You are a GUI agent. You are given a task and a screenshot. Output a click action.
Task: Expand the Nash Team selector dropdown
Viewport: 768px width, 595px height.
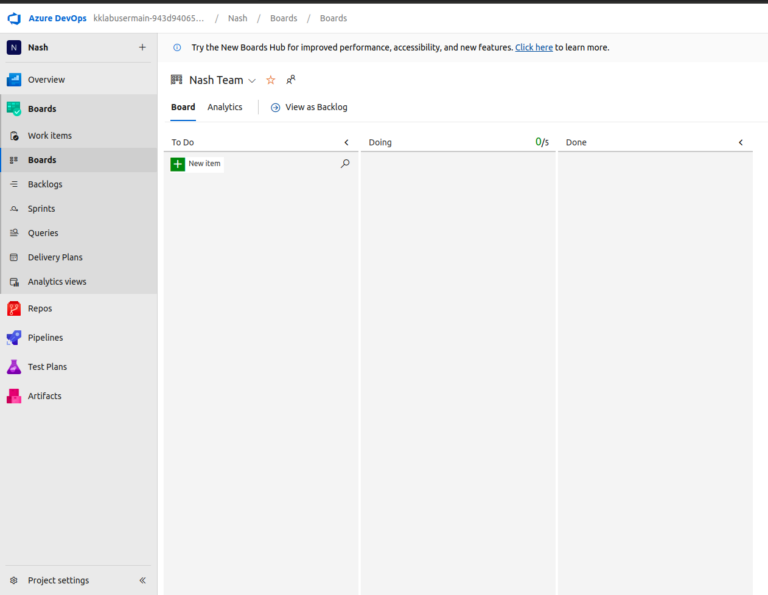pos(252,81)
